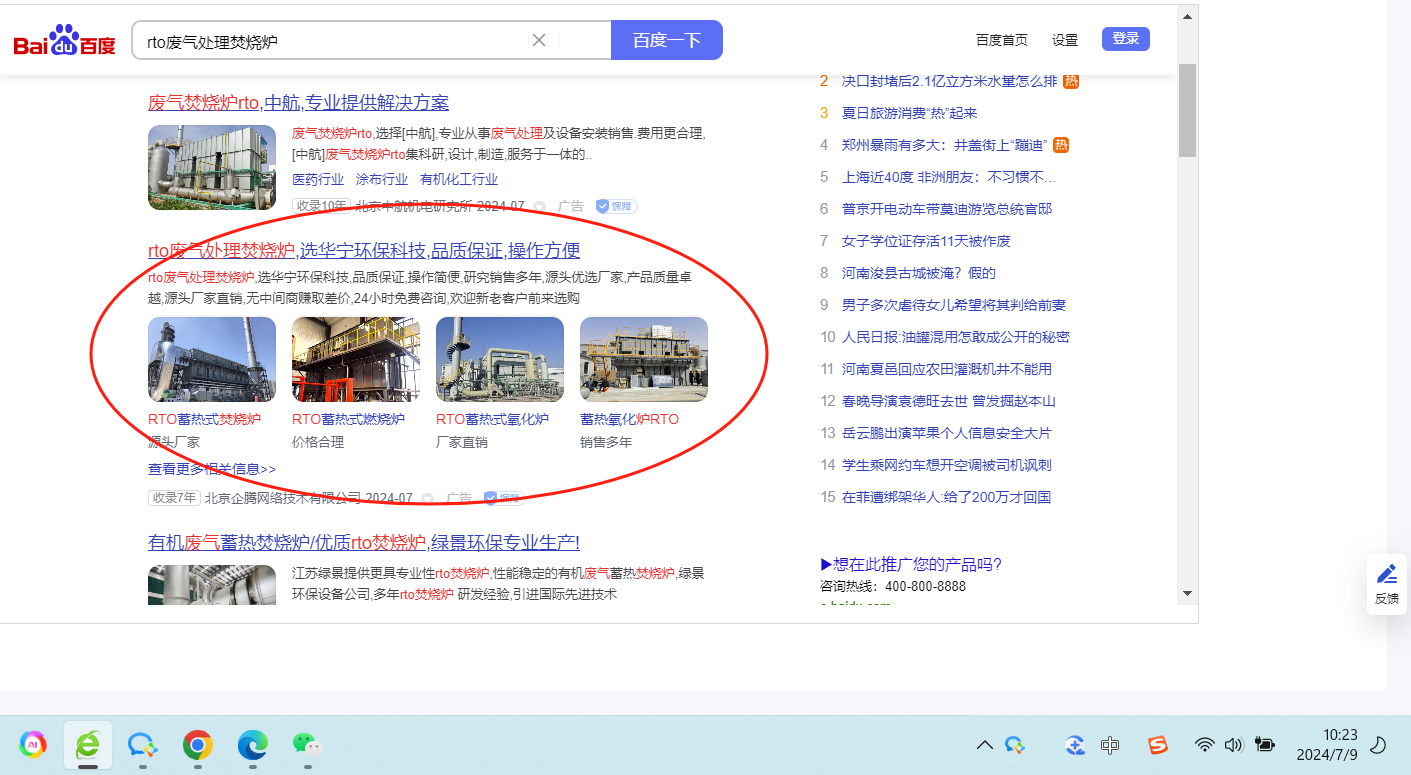The image size is (1411, 775).
Task: Click the 登录 login button
Action: click(1125, 39)
